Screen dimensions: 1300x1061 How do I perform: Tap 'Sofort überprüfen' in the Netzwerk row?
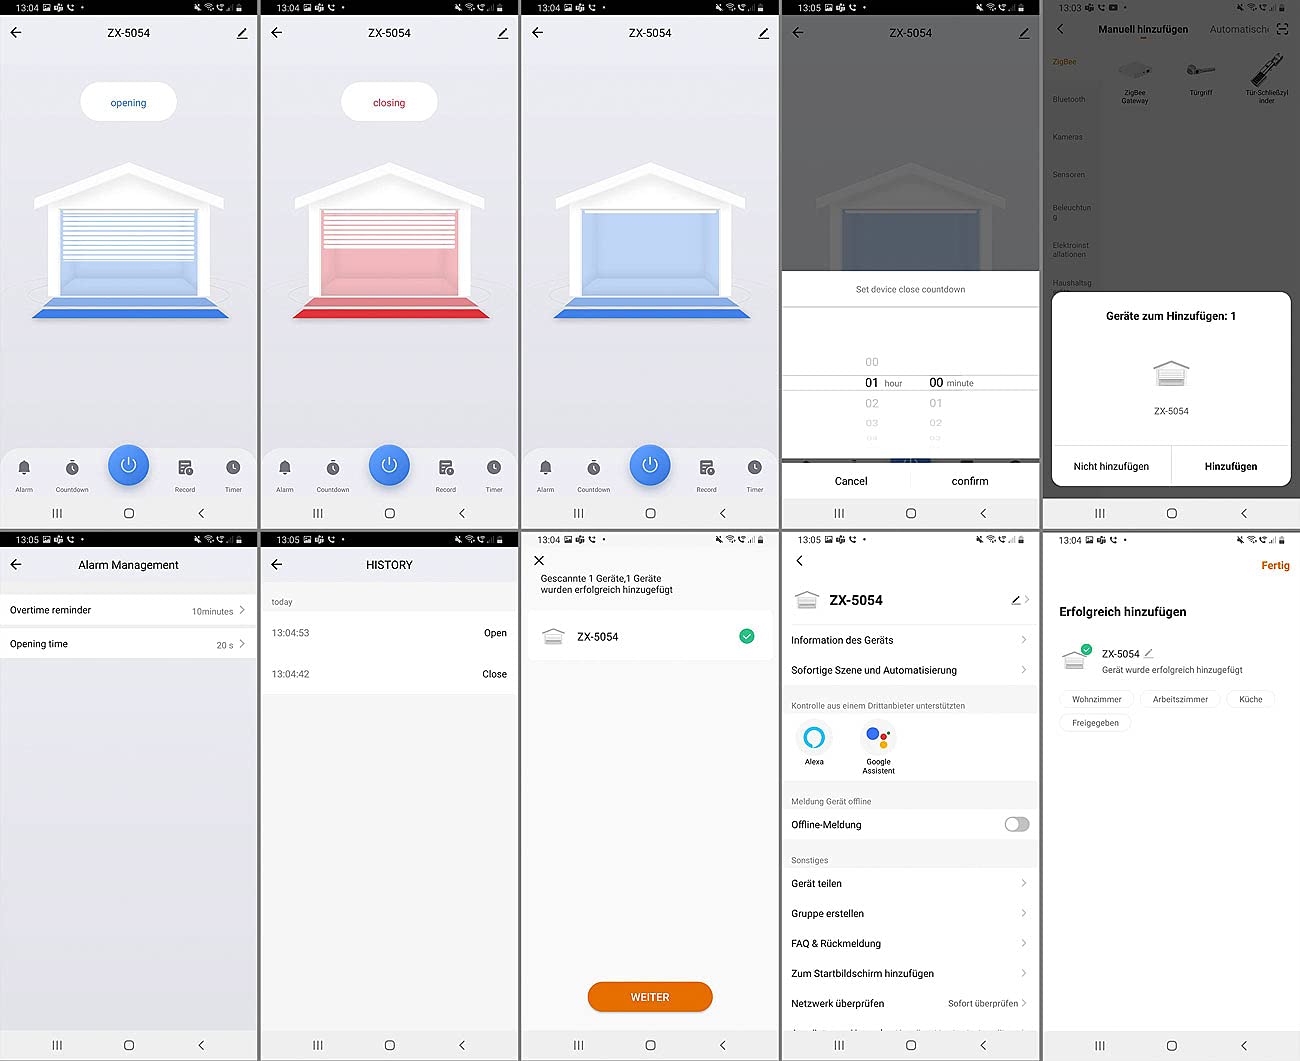983,1004
